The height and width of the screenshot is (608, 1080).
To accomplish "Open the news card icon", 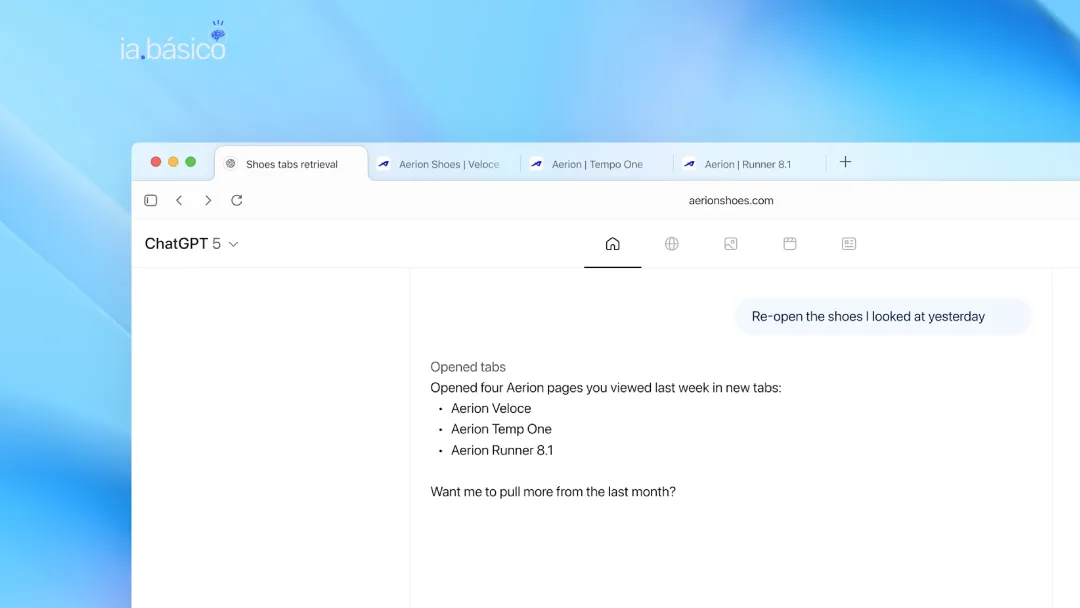I will pos(849,244).
